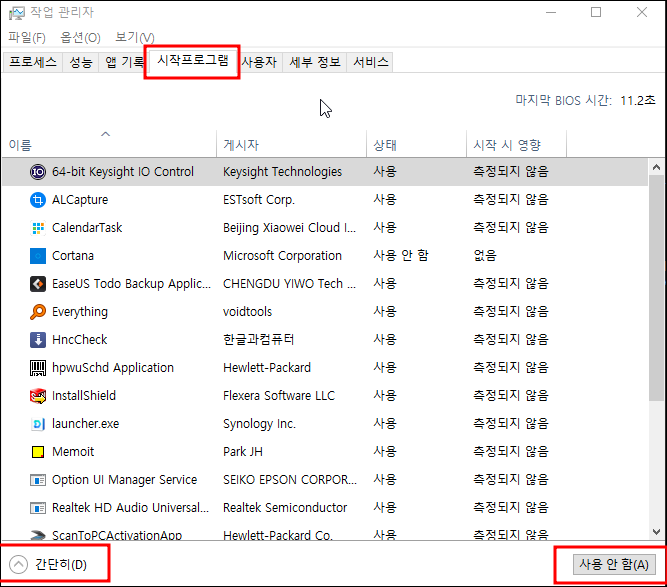Click the EaseUS Todo Backup icon
The width and height of the screenshot is (667, 587).
(38, 284)
